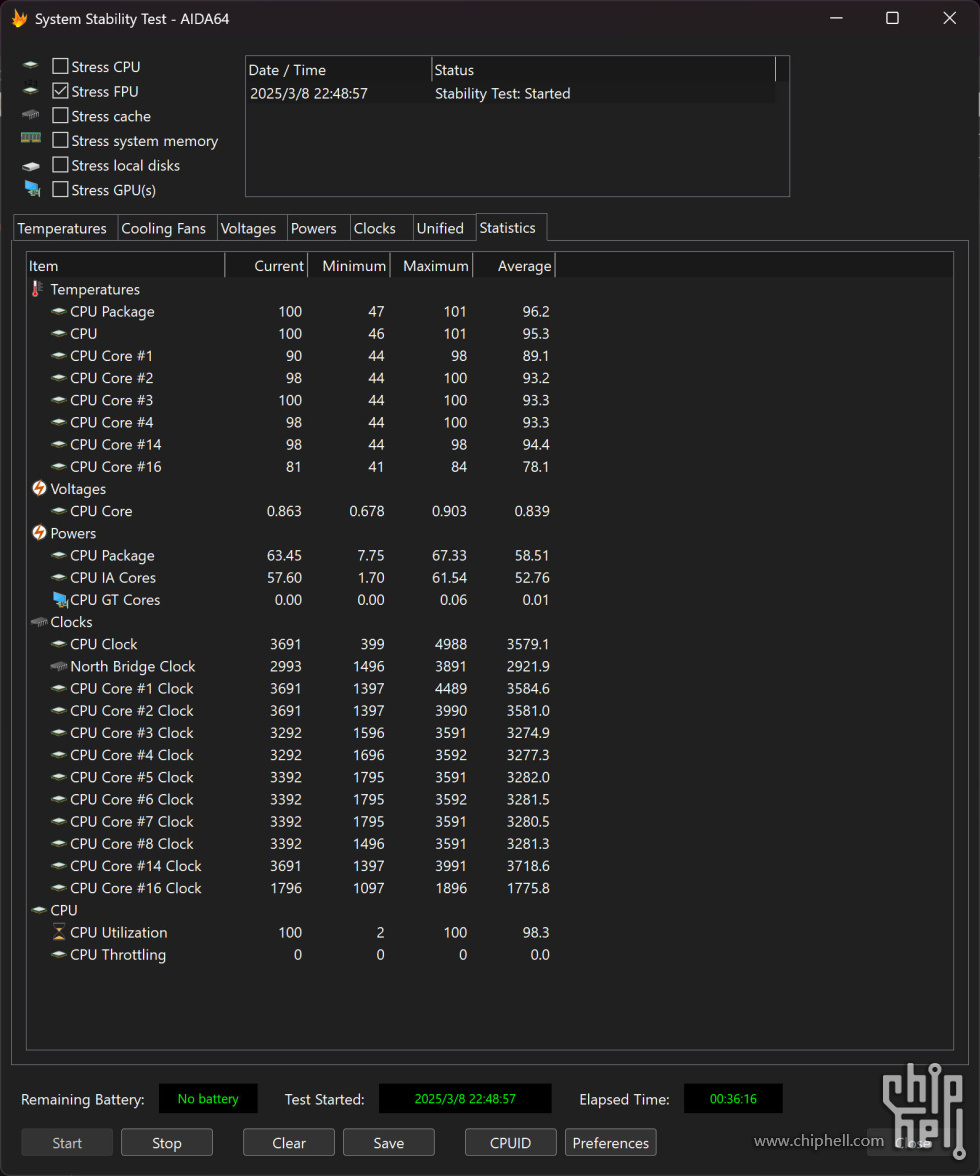Screen dimensions: 980x1176
Task: Stop the stability test with Stop button
Action: (166, 1143)
